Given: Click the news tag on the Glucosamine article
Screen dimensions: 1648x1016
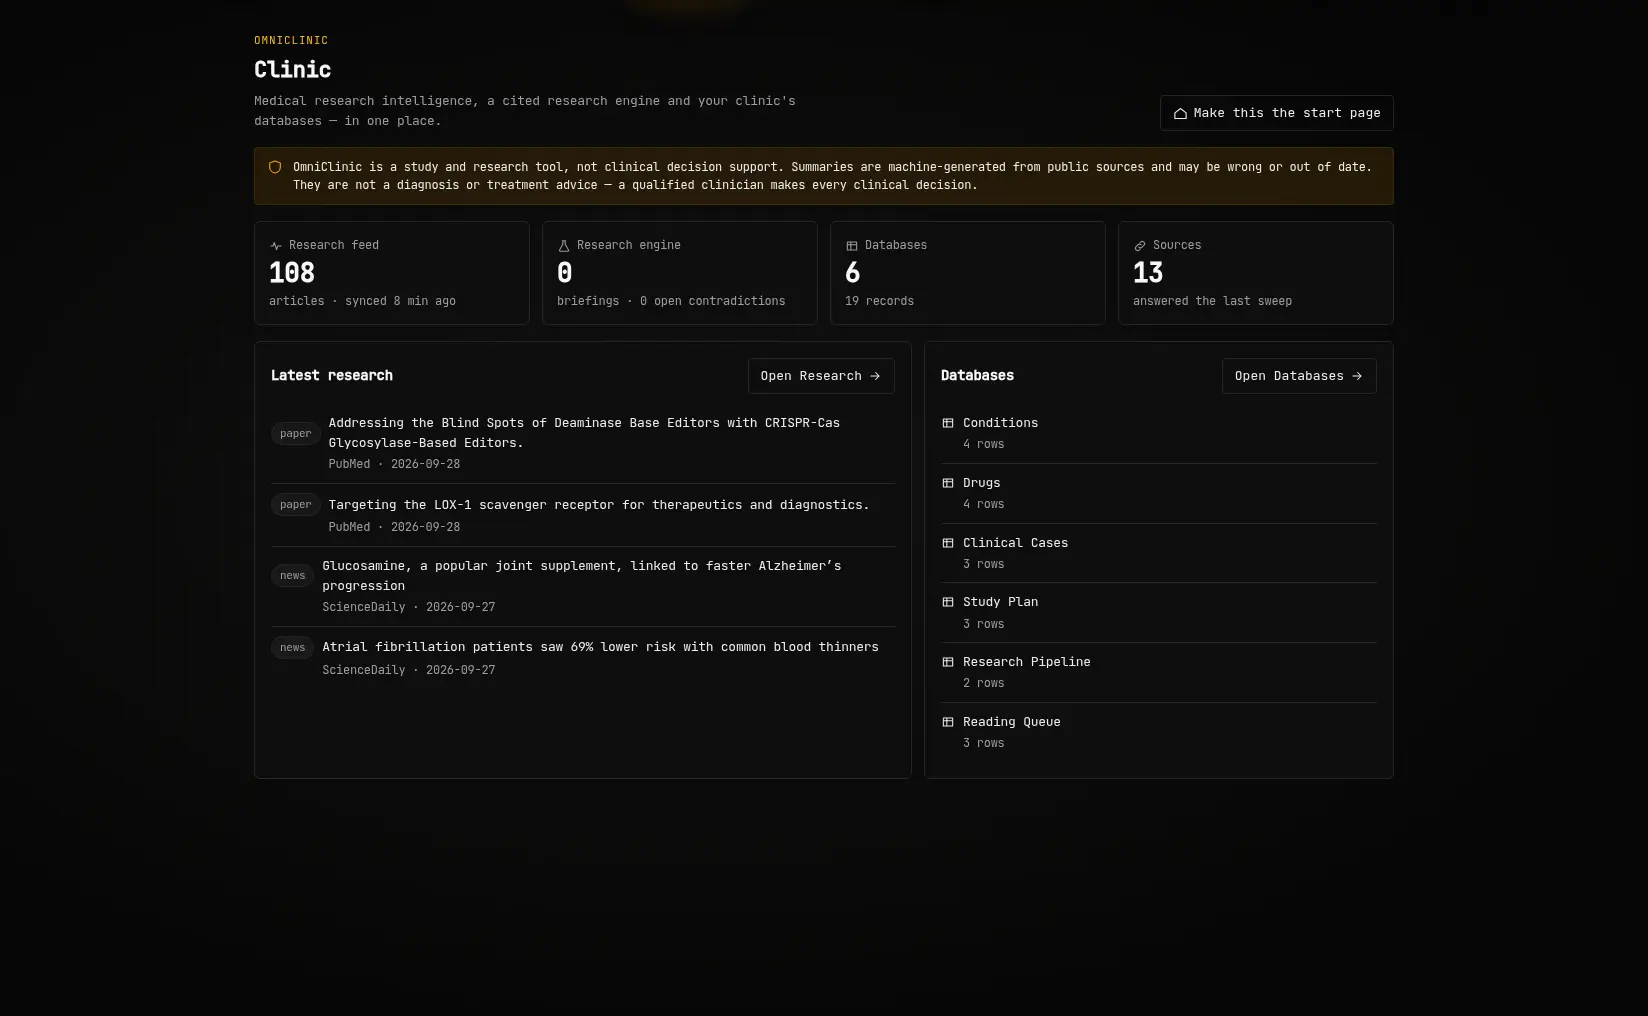Looking at the screenshot, I should pos(292,576).
